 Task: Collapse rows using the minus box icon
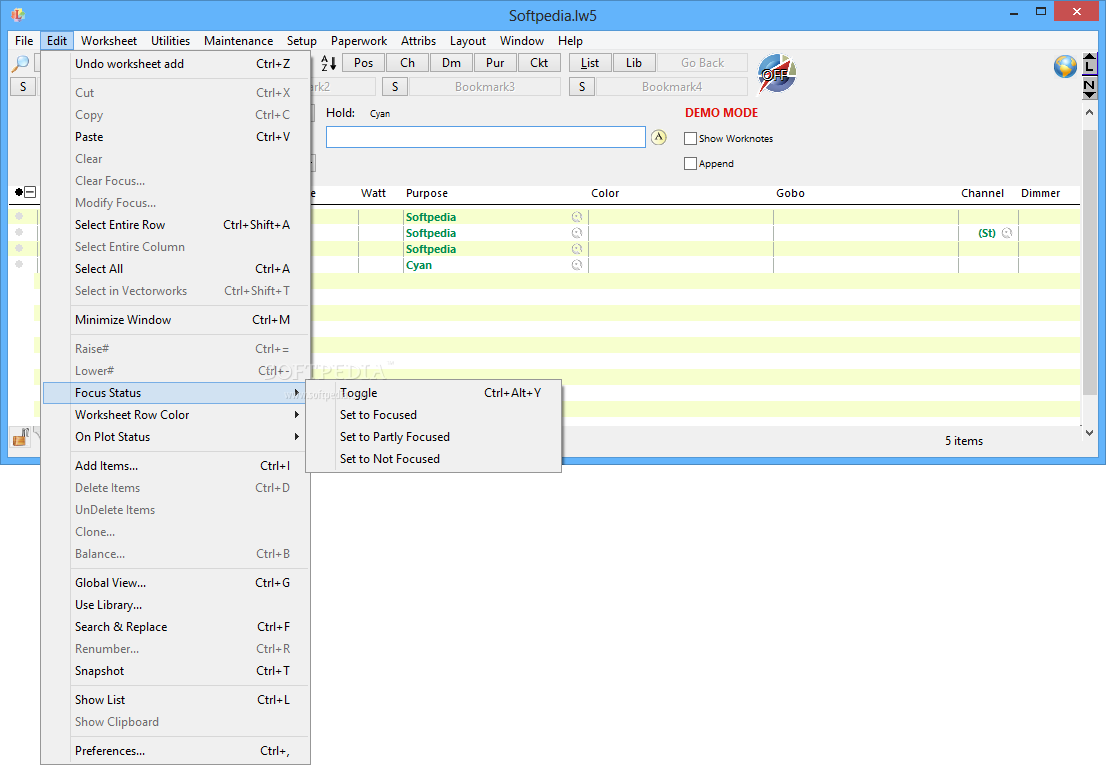pos(30,192)
